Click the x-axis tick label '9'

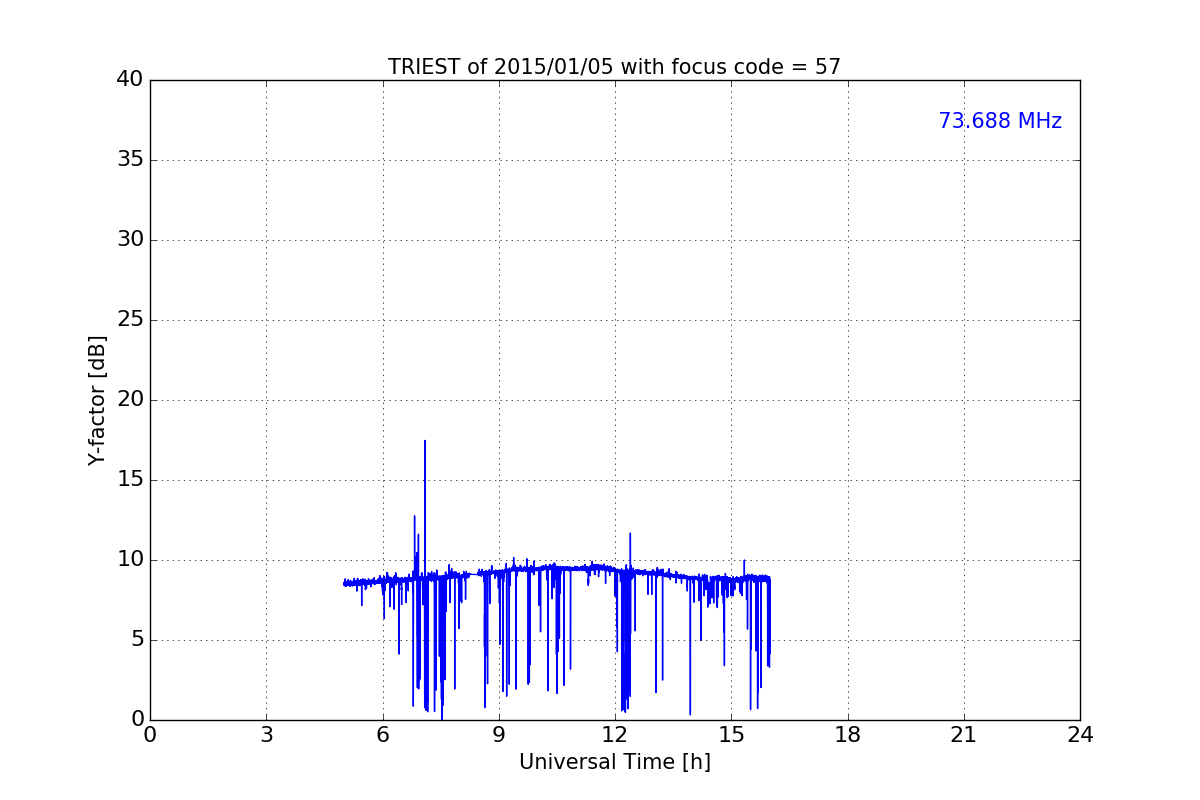[x=499, y=735]
